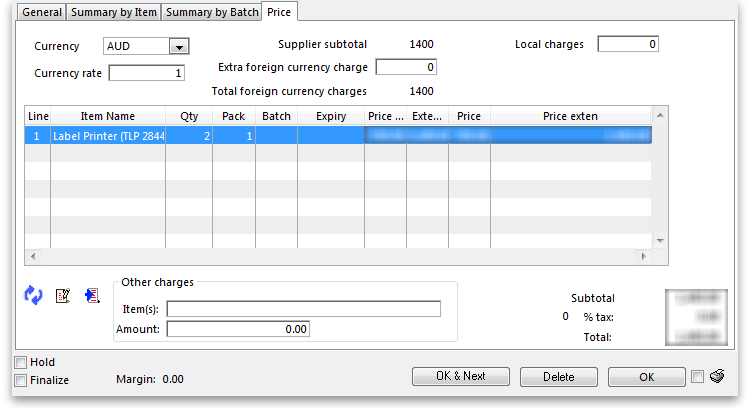Screen dimensions: 750x408
Task: Click the printer icon beside OK
Action: [717, 377]
